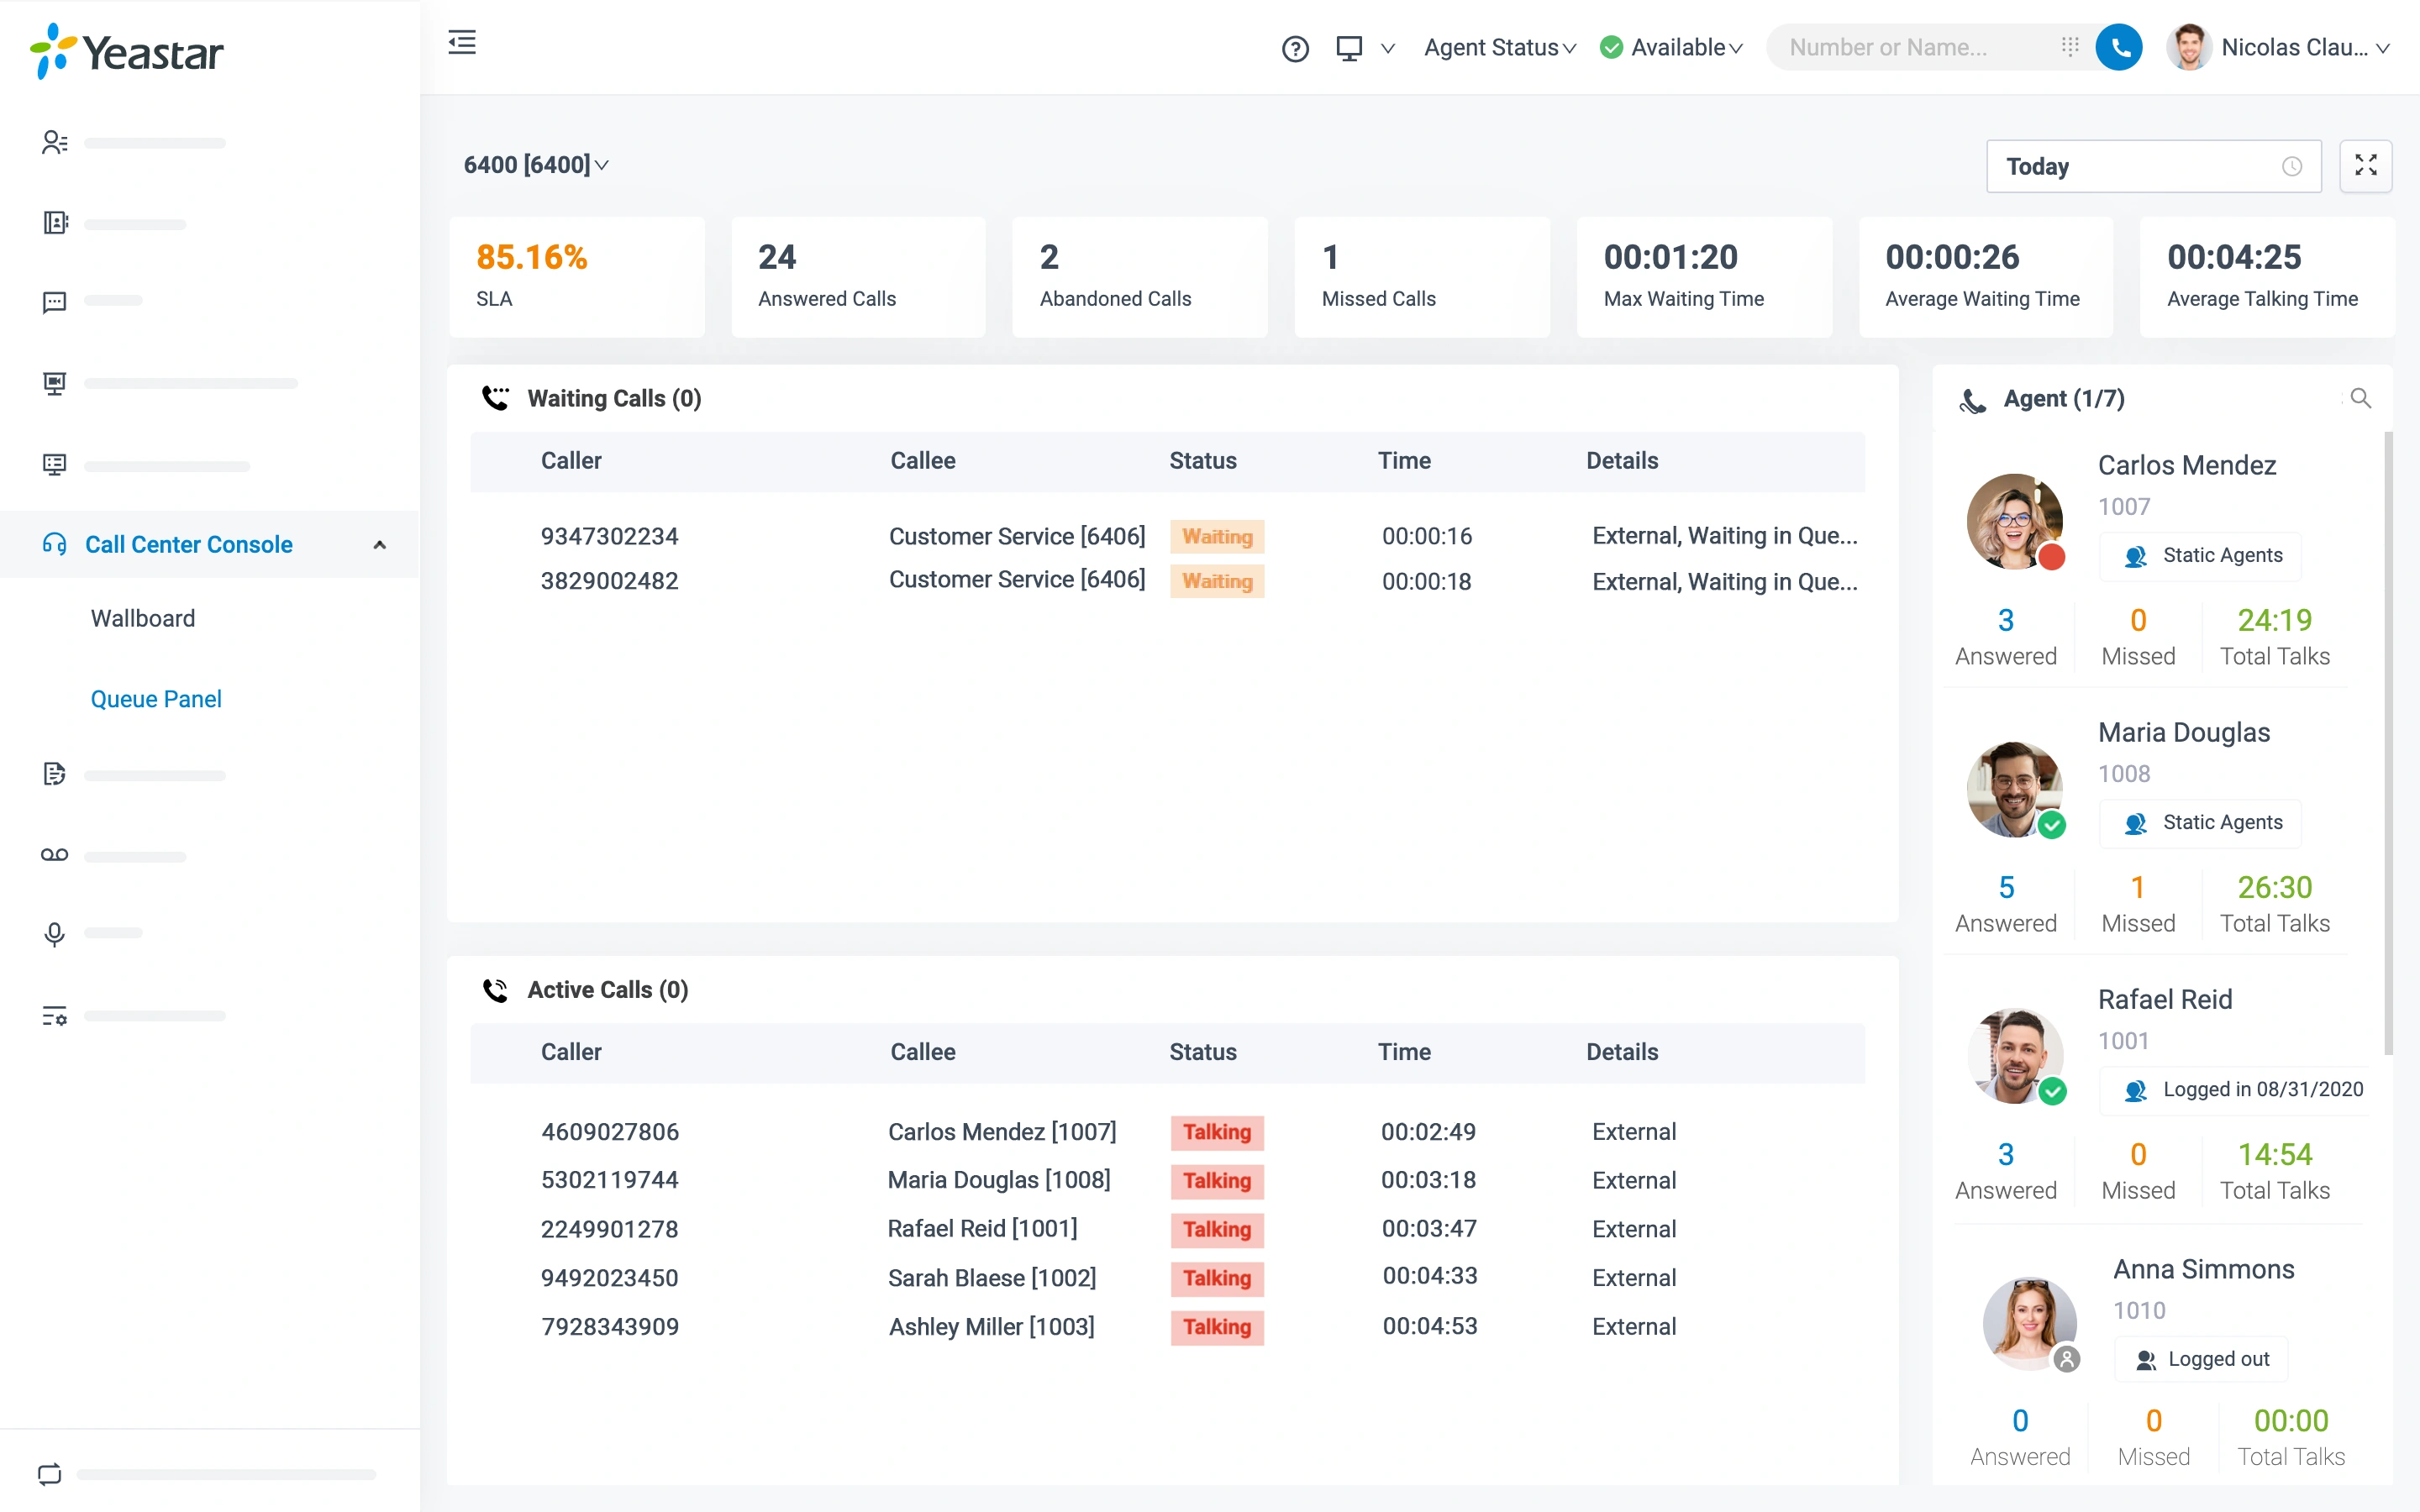The image size is (2420, 1512).
Task: Open the Wallboard menu item
Action: [143, 618]
